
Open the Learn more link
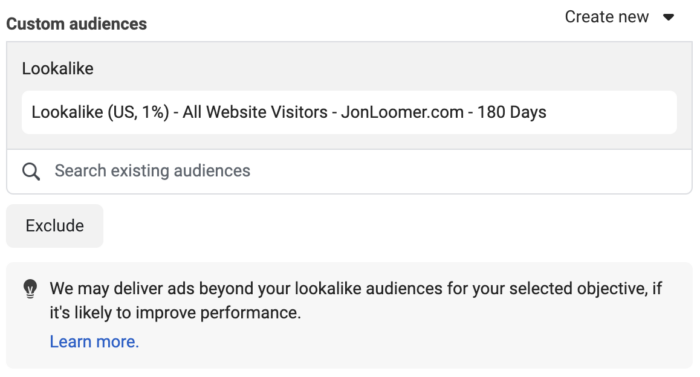94,342
